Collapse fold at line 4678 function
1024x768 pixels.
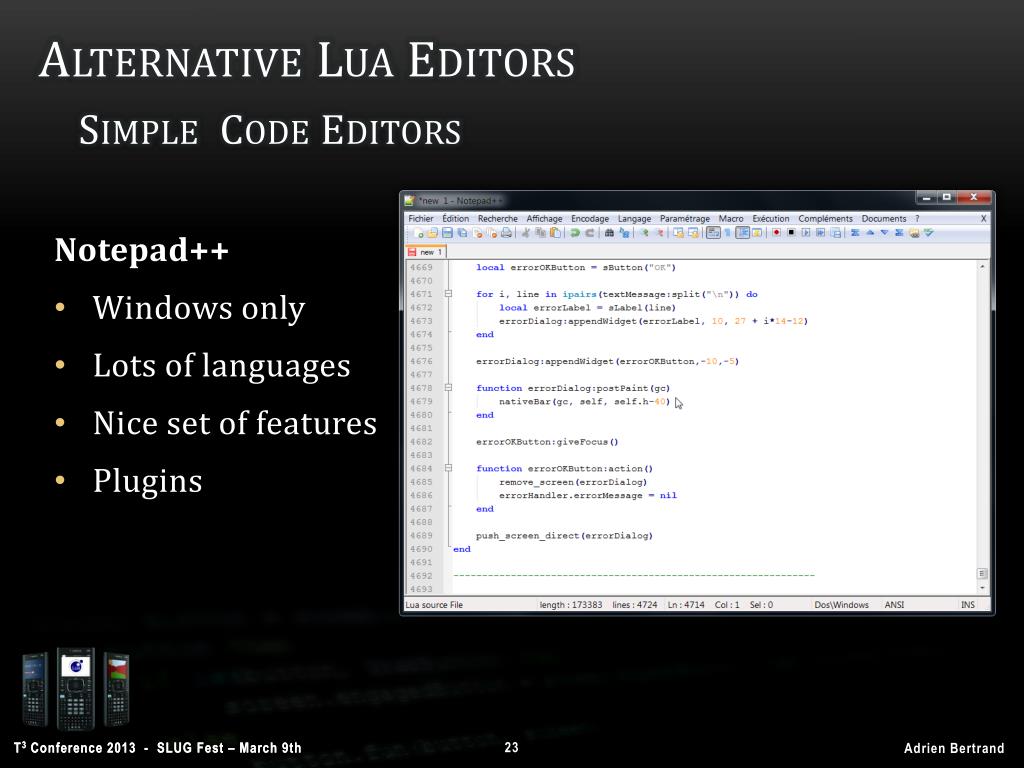click(448, 388)
